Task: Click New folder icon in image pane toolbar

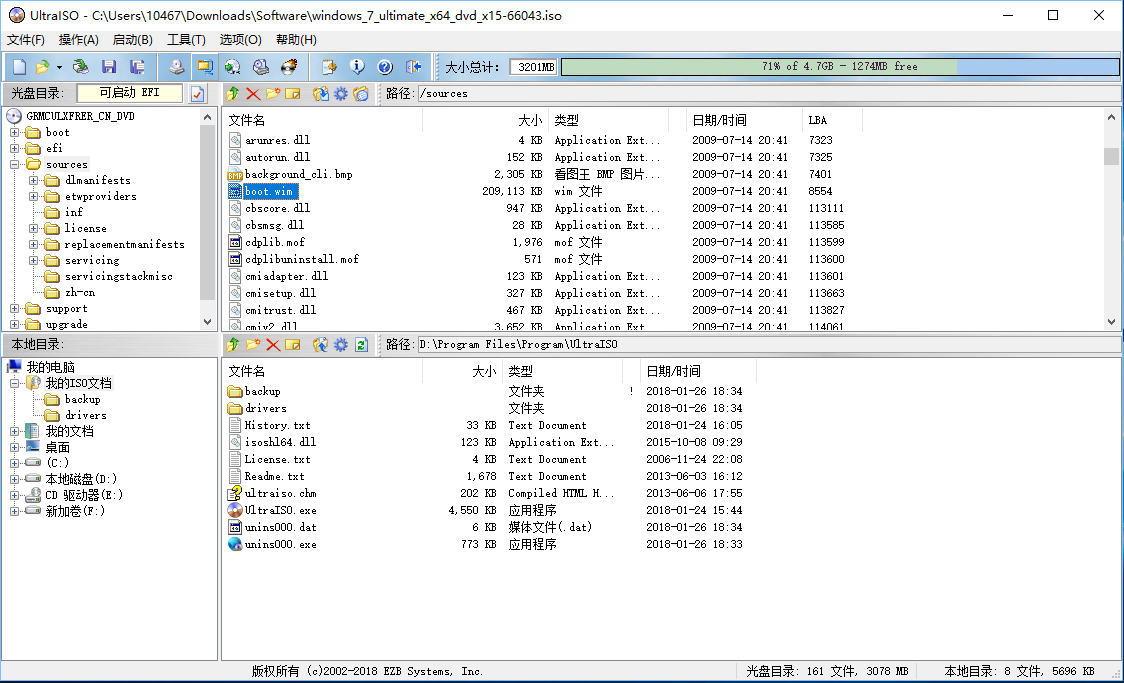Action: (x=273, y=94)
